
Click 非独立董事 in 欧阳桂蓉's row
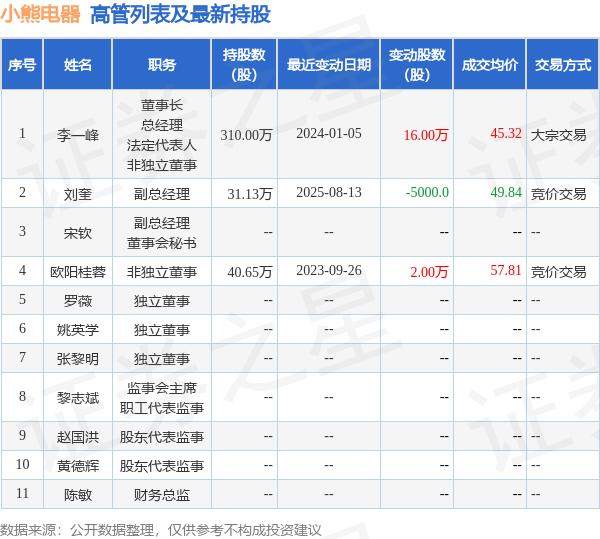[161, 272]
